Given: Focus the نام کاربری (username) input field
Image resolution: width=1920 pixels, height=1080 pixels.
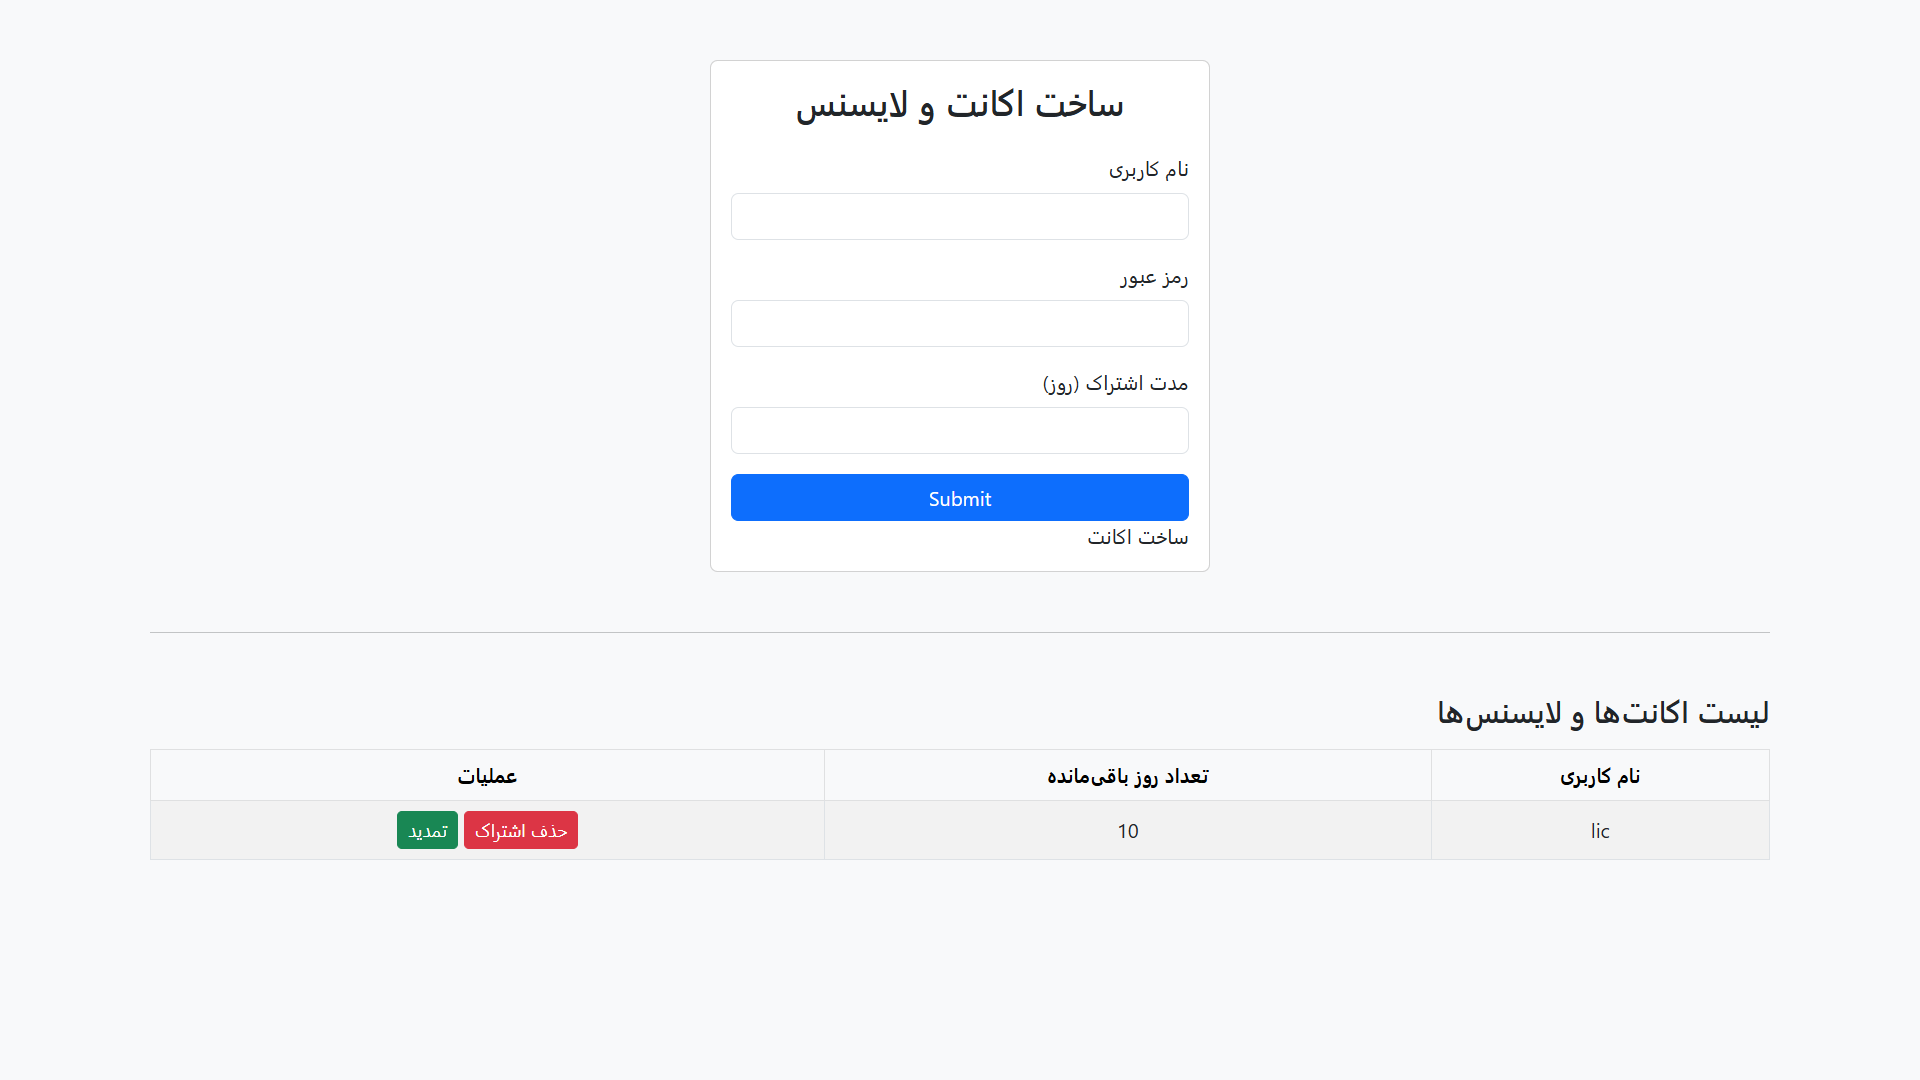Looking at the screenshot, I should 959,216.
